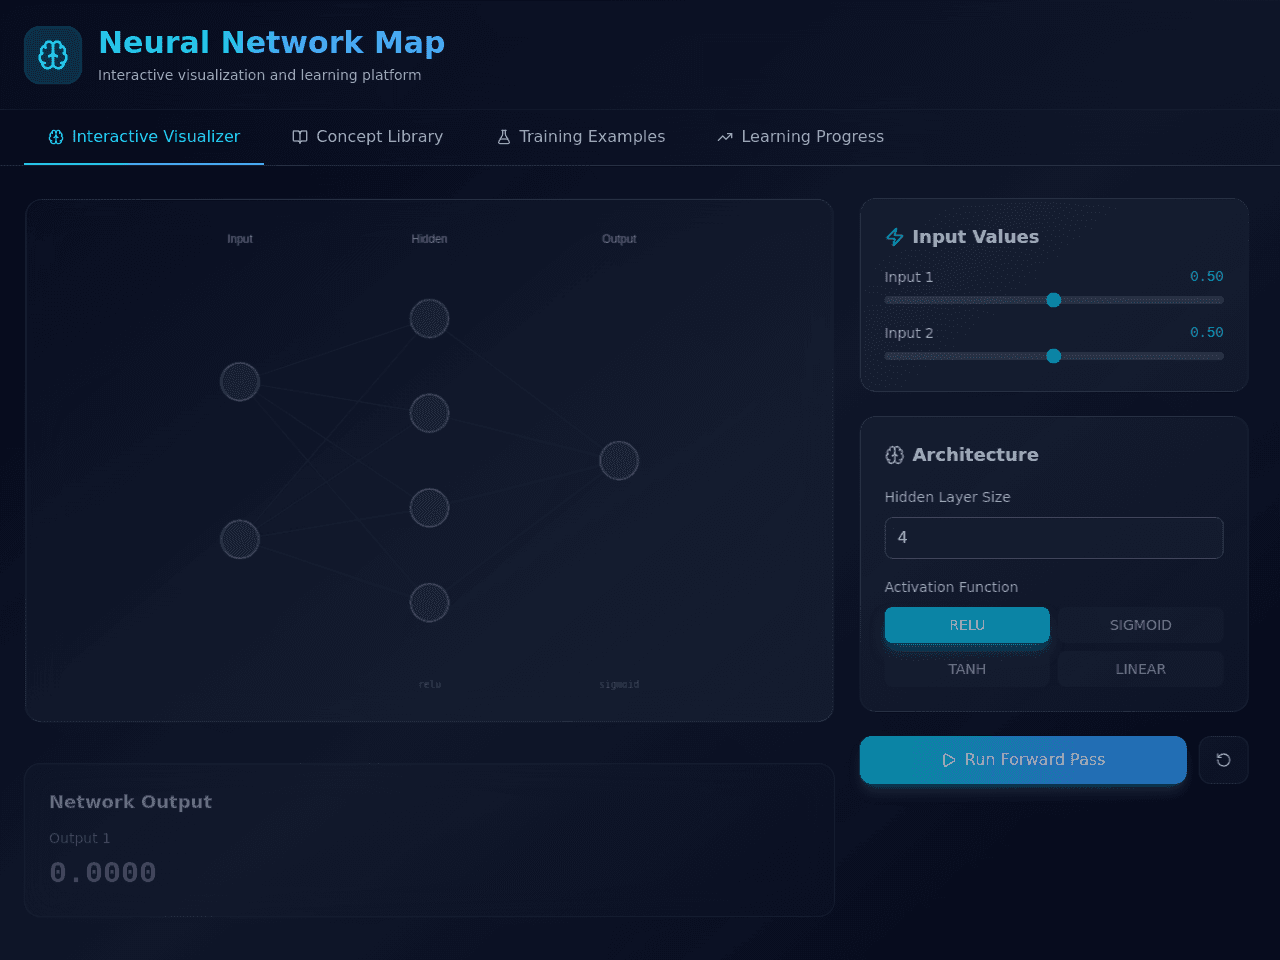Click the brain logo icon in header
1280x960 pixels.
tap(53, 55)
